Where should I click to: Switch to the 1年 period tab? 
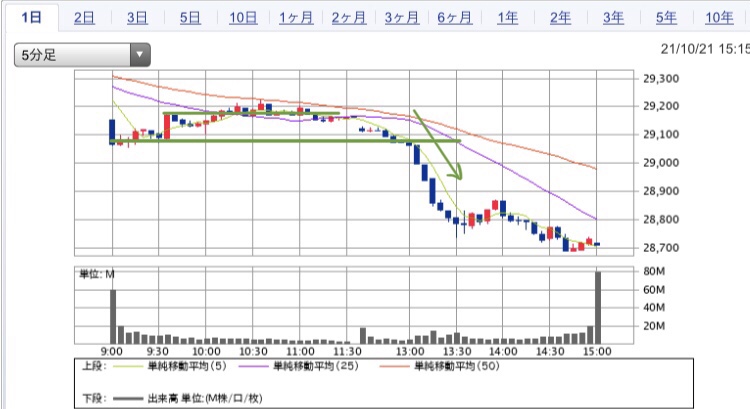[507, 18]
